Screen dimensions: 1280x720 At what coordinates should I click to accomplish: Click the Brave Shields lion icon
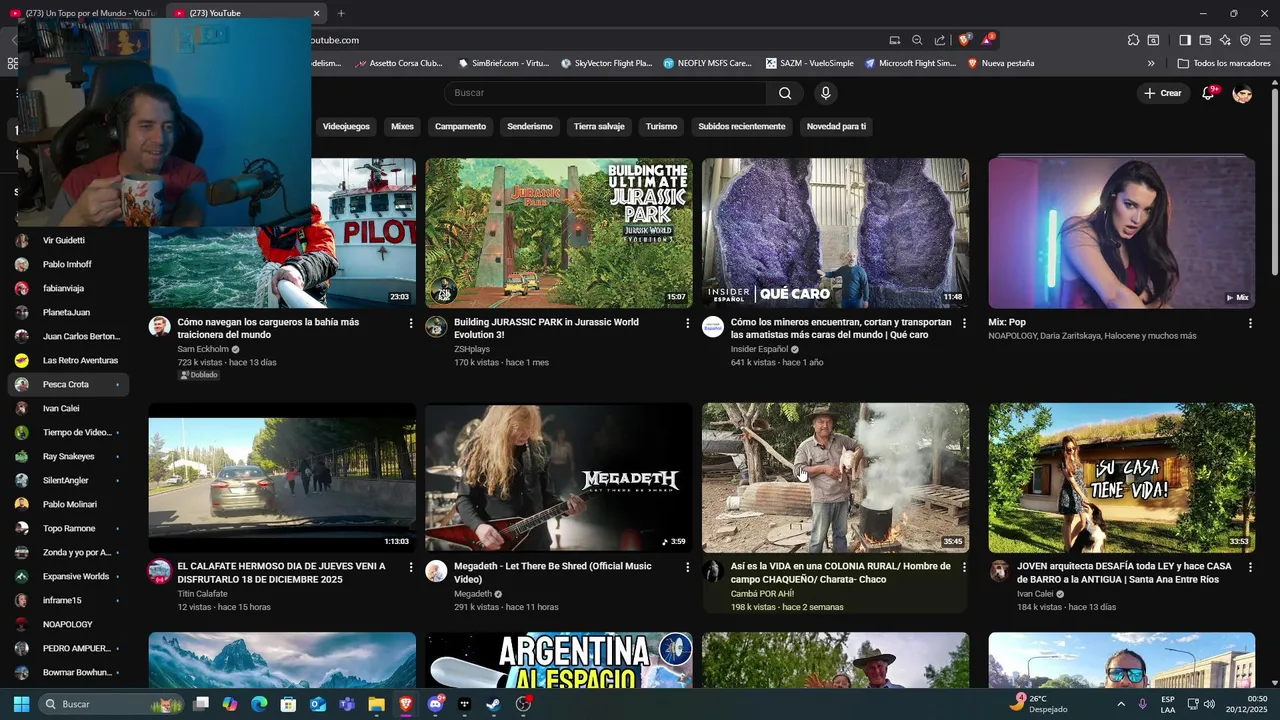pos(964,40)
